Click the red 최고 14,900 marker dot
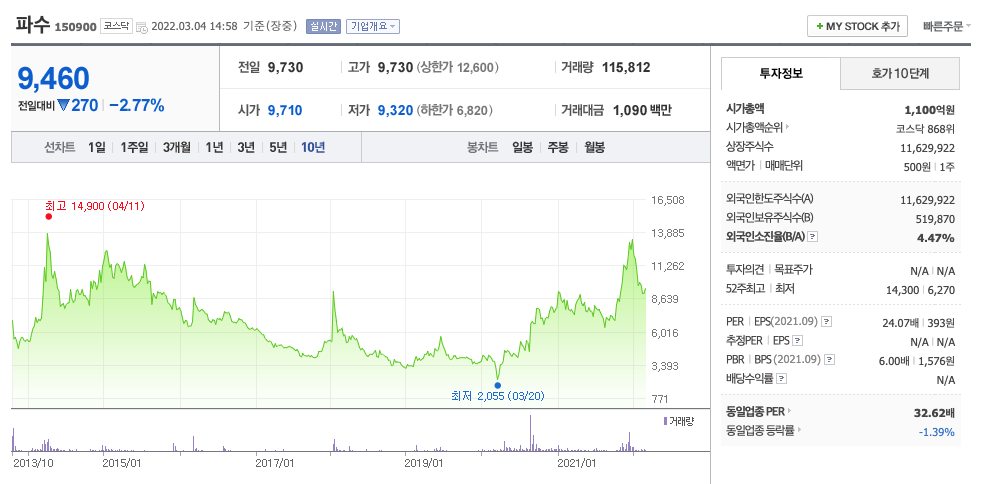The width and height of the screenshot is (984, 484). click(x=48, y=217)
